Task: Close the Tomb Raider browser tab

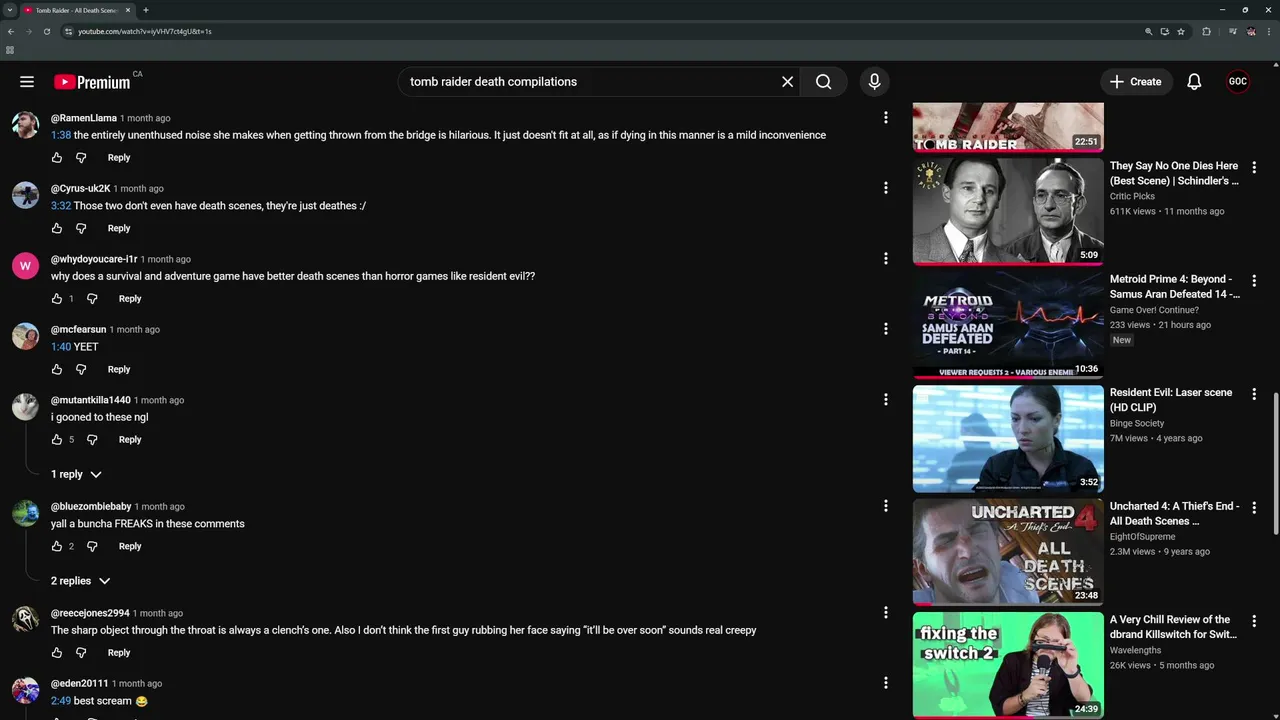Action: (128, 10)
